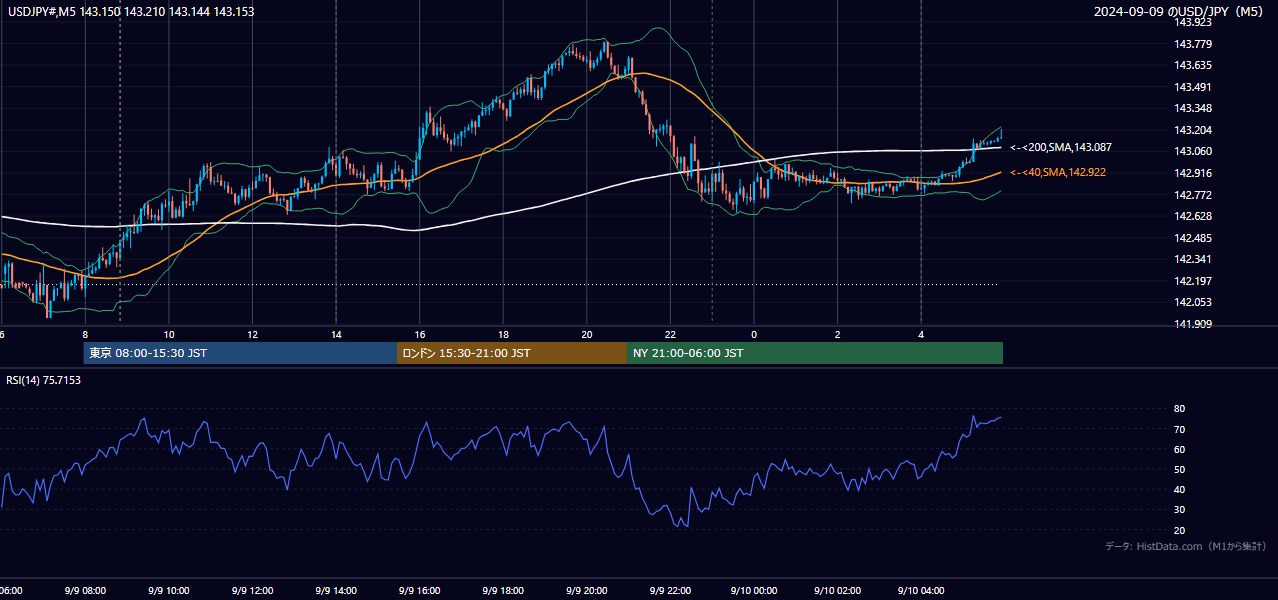Click the 200 SMA 143.087 label
The height and width of the screenshot is (600, 1278).
tap(1060, 147)
